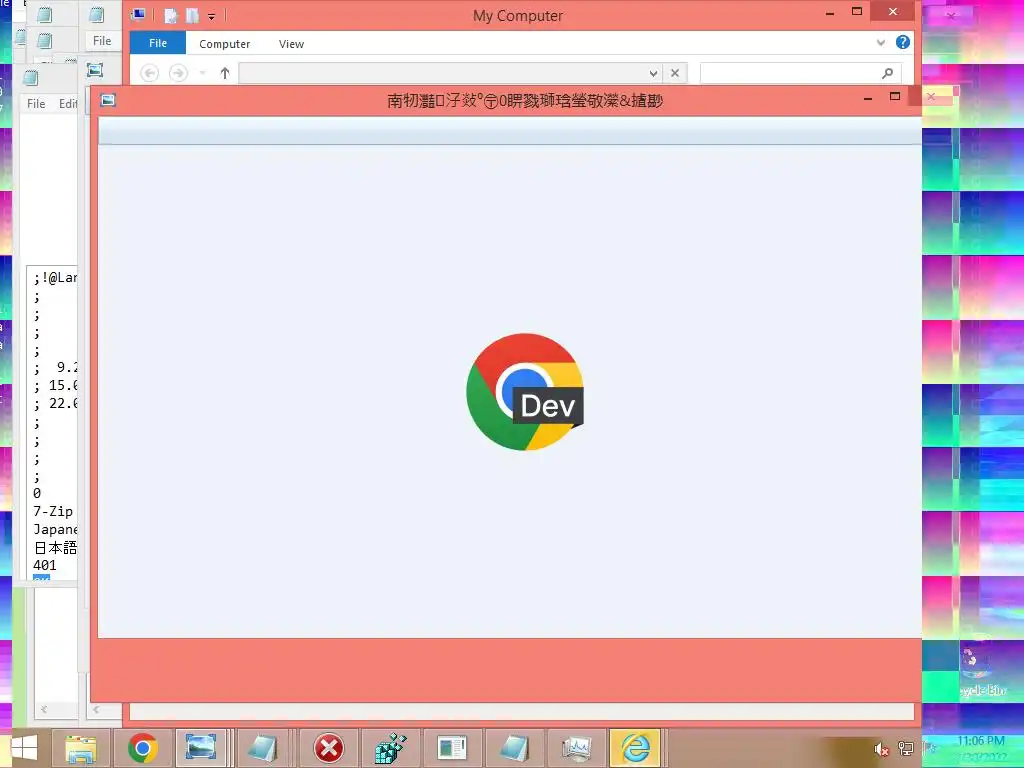Click the computer icon in My Computer's title bar
This screenshot has width=1024, height=768.
(138, 15)
